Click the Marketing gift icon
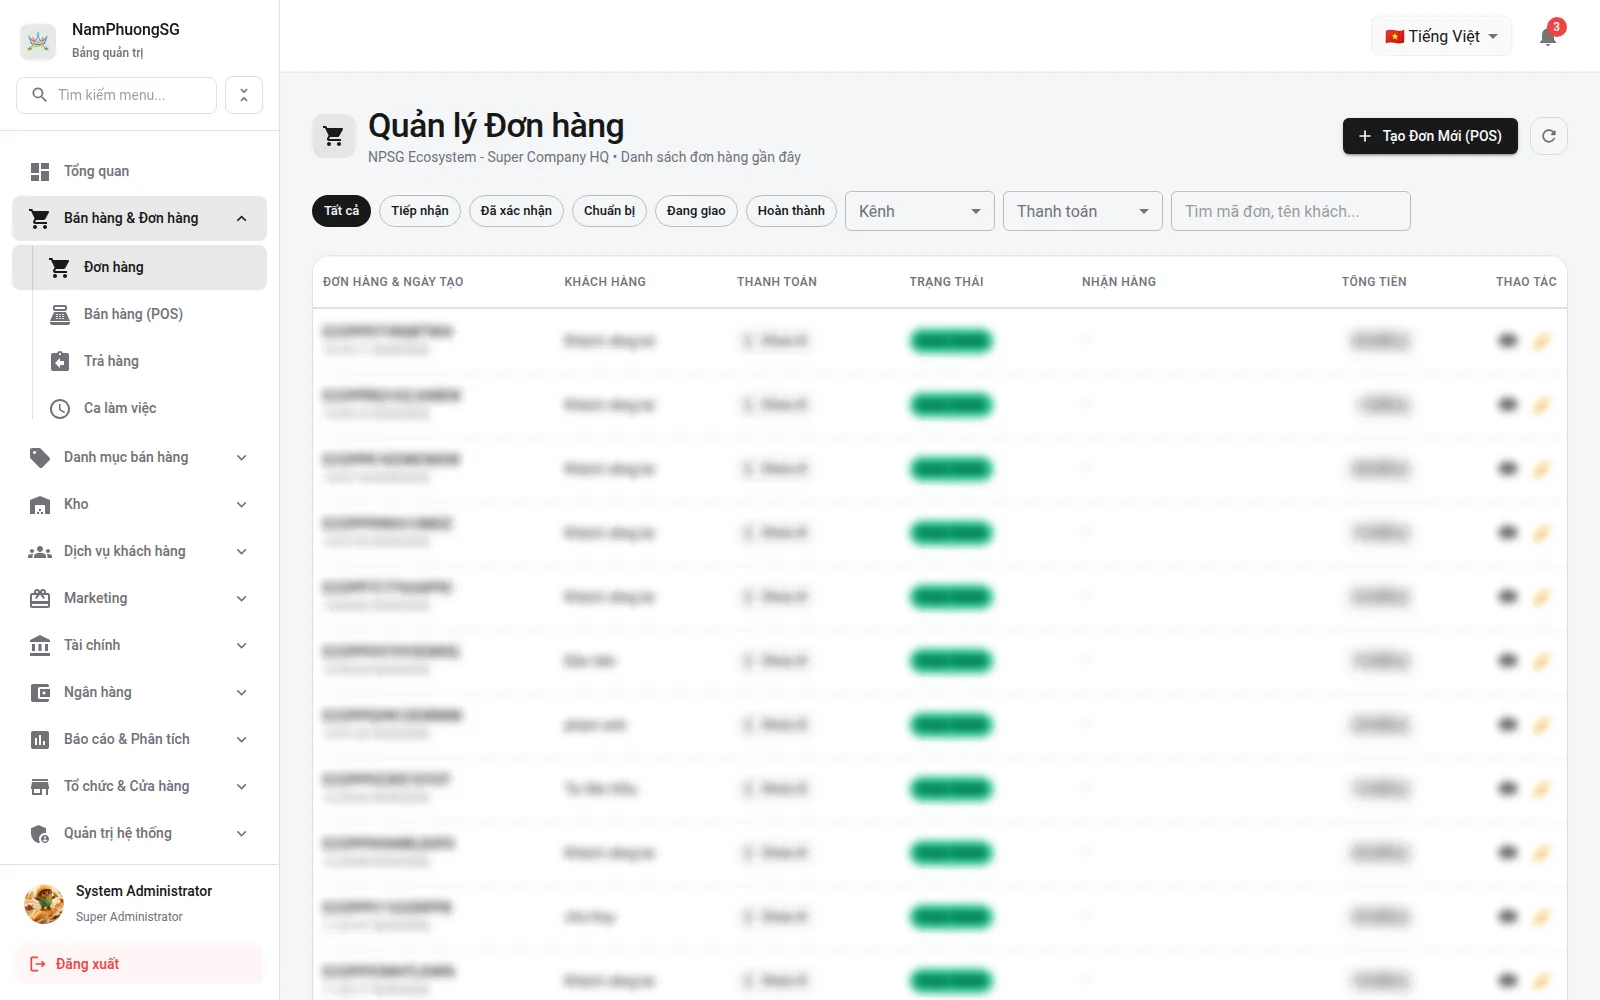Screen dimensions: 1600x1000 [x=40, y=599]
